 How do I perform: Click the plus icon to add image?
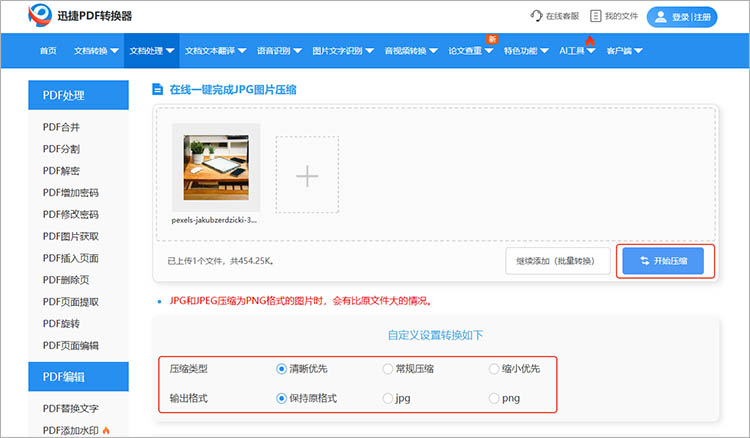307,176
